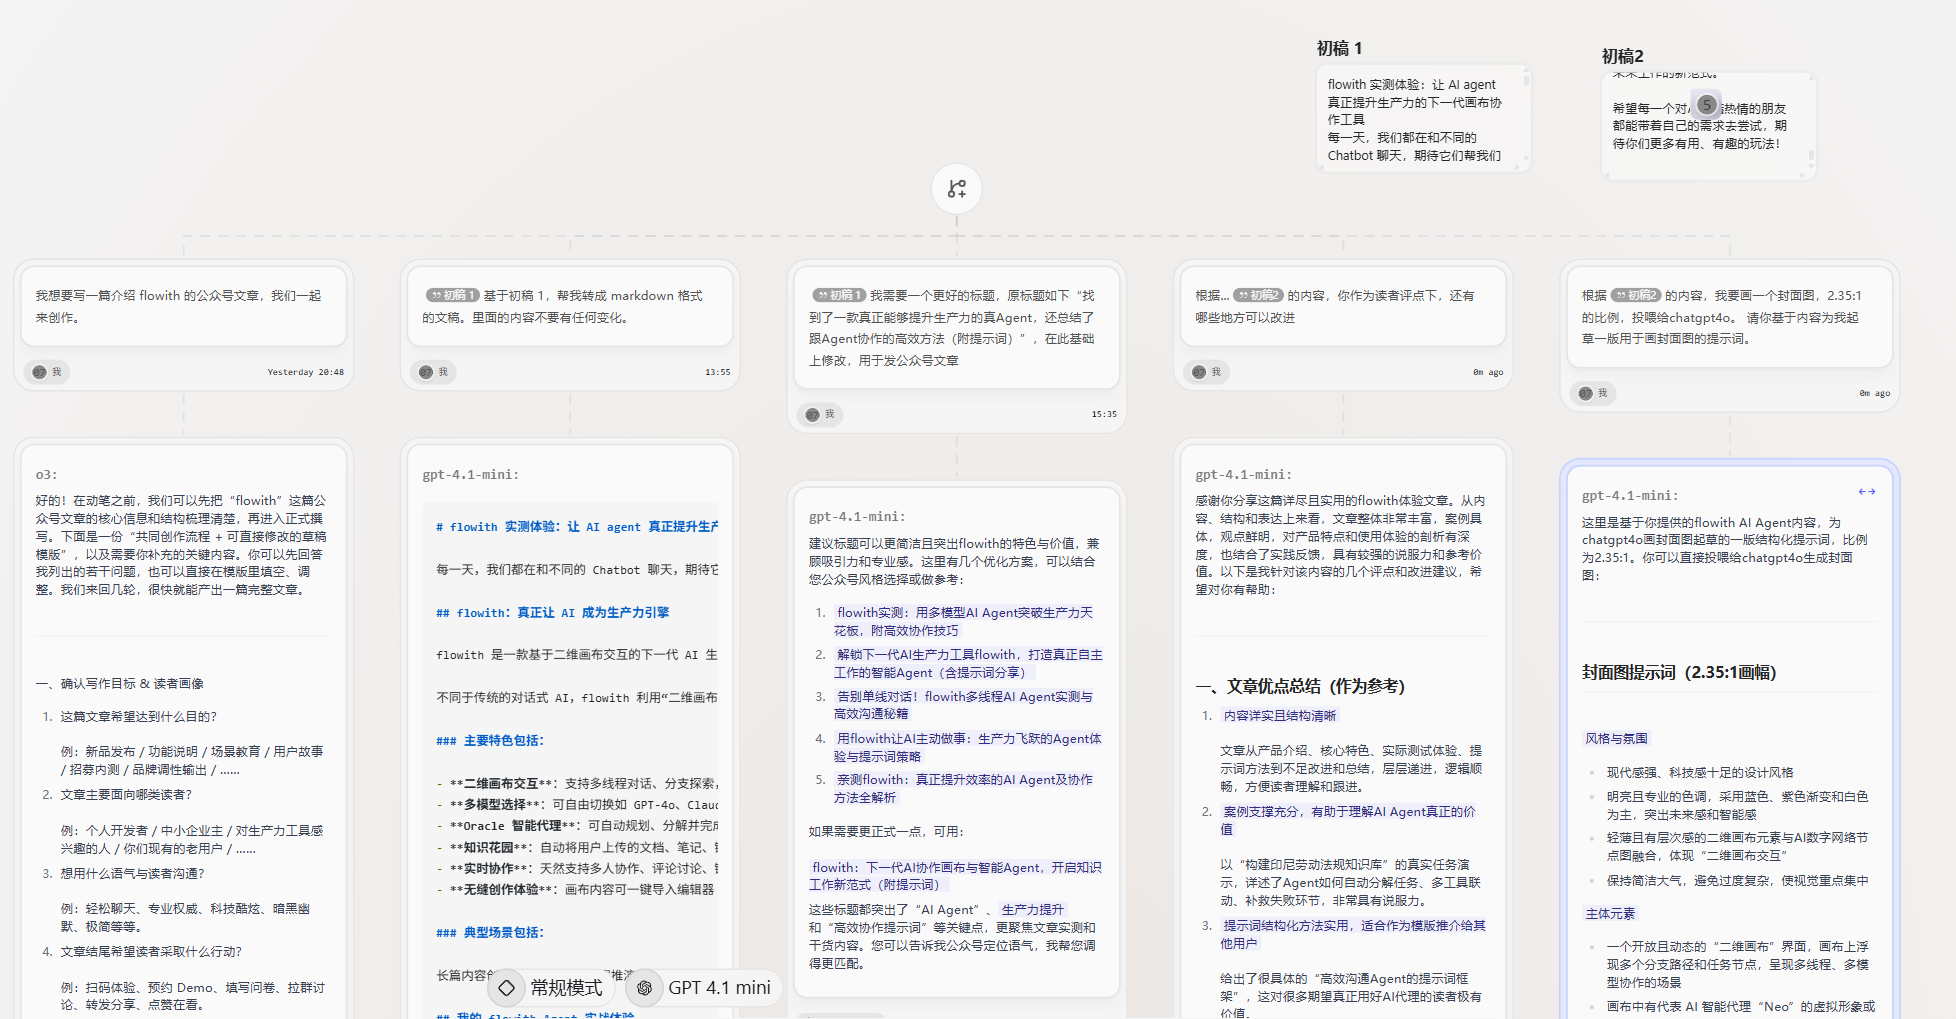Click the highlighted 案例支撑充分 point
The image size is (1956, 1019).
click(1347, 820)
